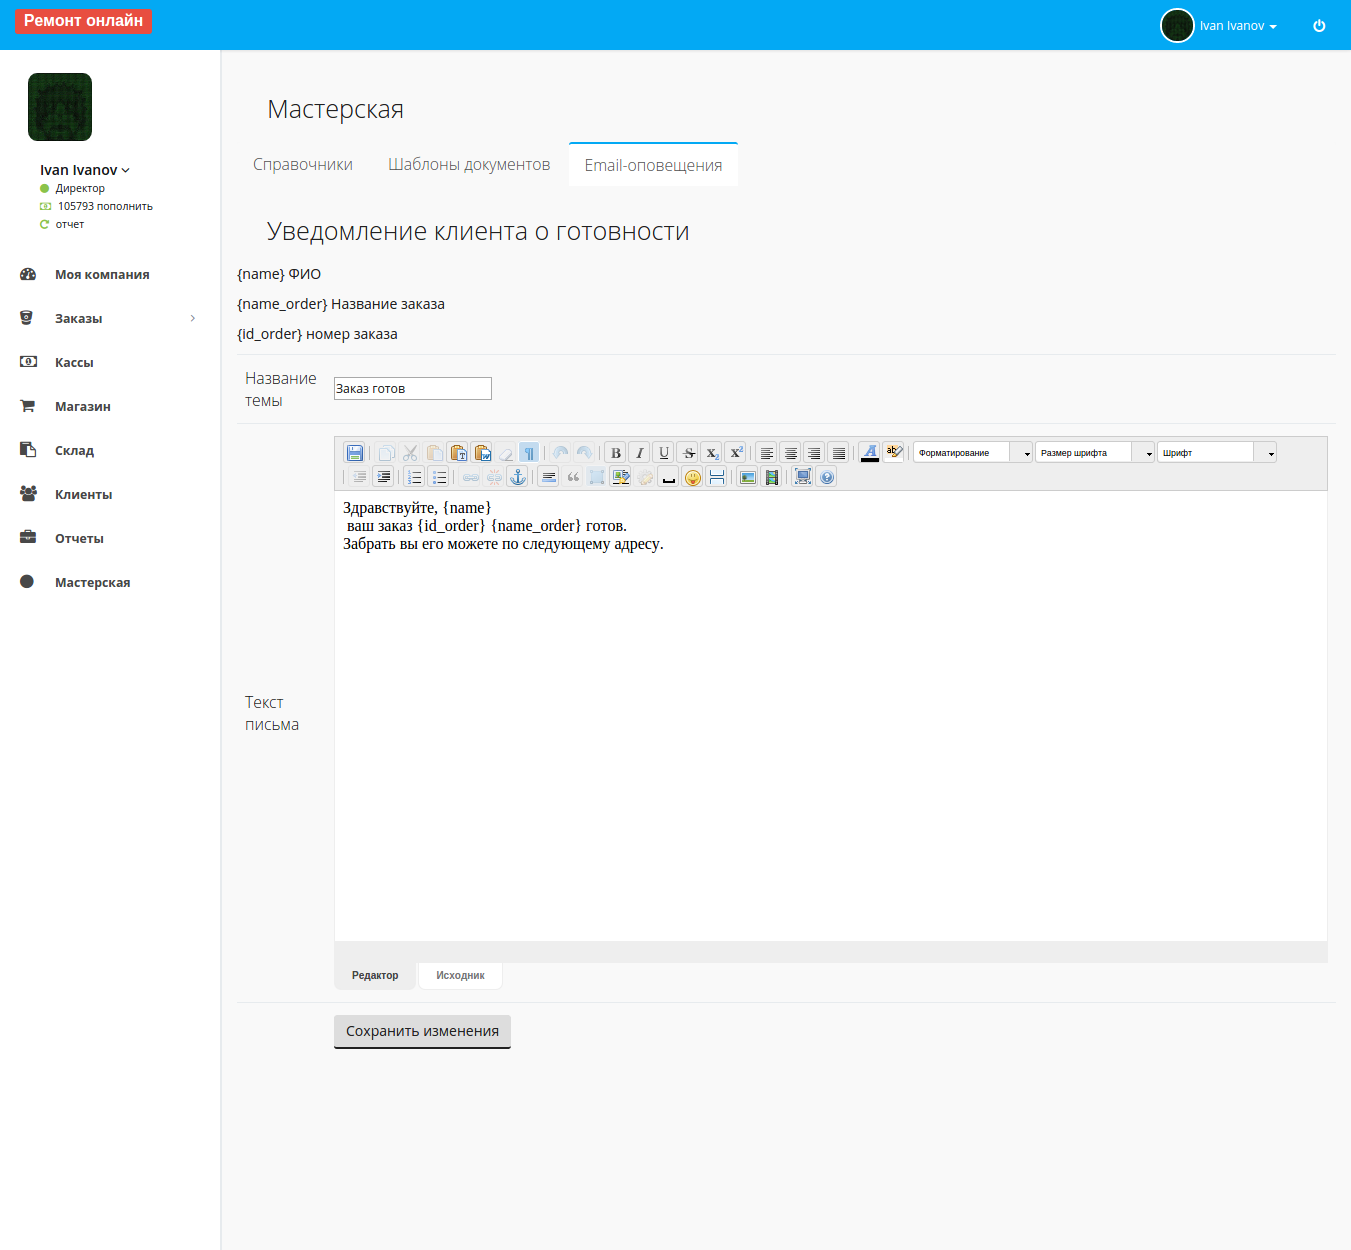The height and width of the screenshot is (1250, 1351).
Task: Pick the text color swatch
Action: pyautogui.click(x=870, y=453)
